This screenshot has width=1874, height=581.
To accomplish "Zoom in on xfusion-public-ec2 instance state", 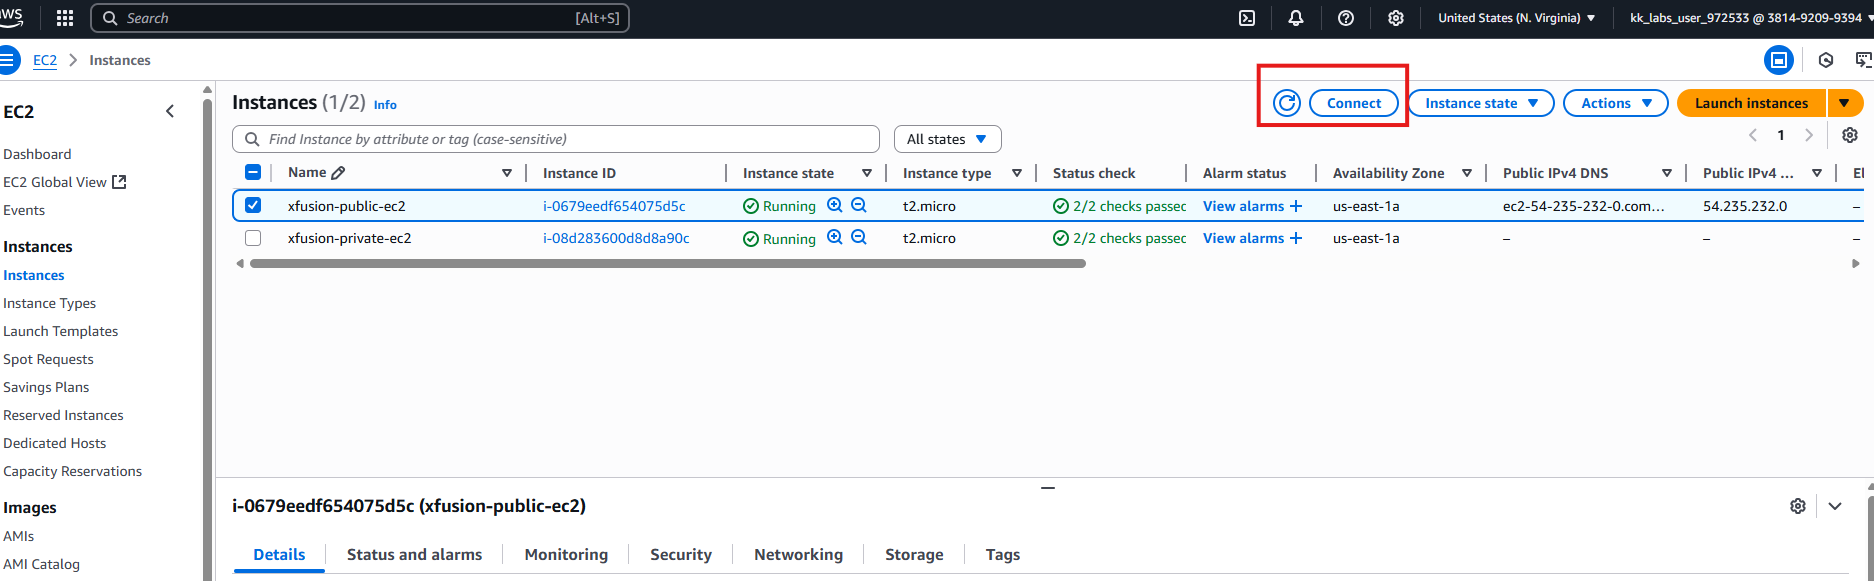I will coord(835,205).
